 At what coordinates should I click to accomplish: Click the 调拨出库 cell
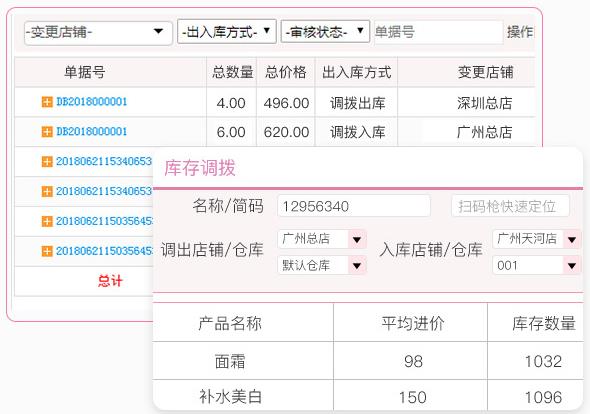point(357,103)
